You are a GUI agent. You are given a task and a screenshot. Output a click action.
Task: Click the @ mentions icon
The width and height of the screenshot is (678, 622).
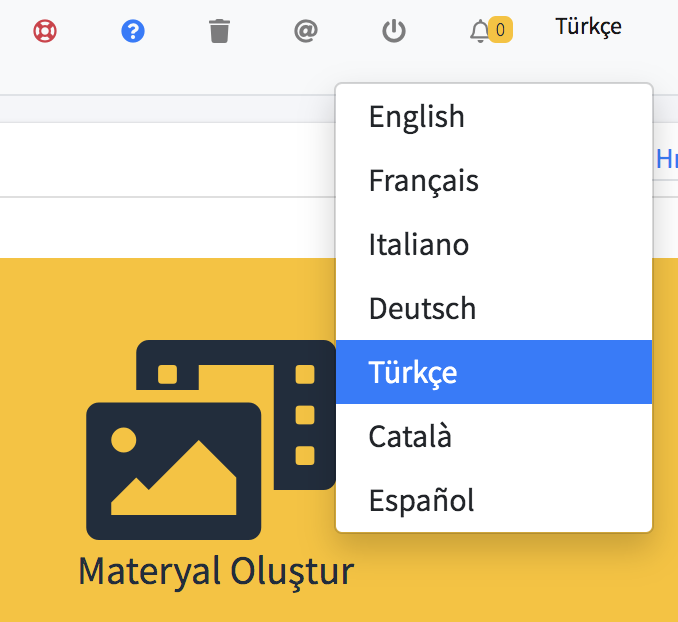pyautogui.click(x=306, y=31)
